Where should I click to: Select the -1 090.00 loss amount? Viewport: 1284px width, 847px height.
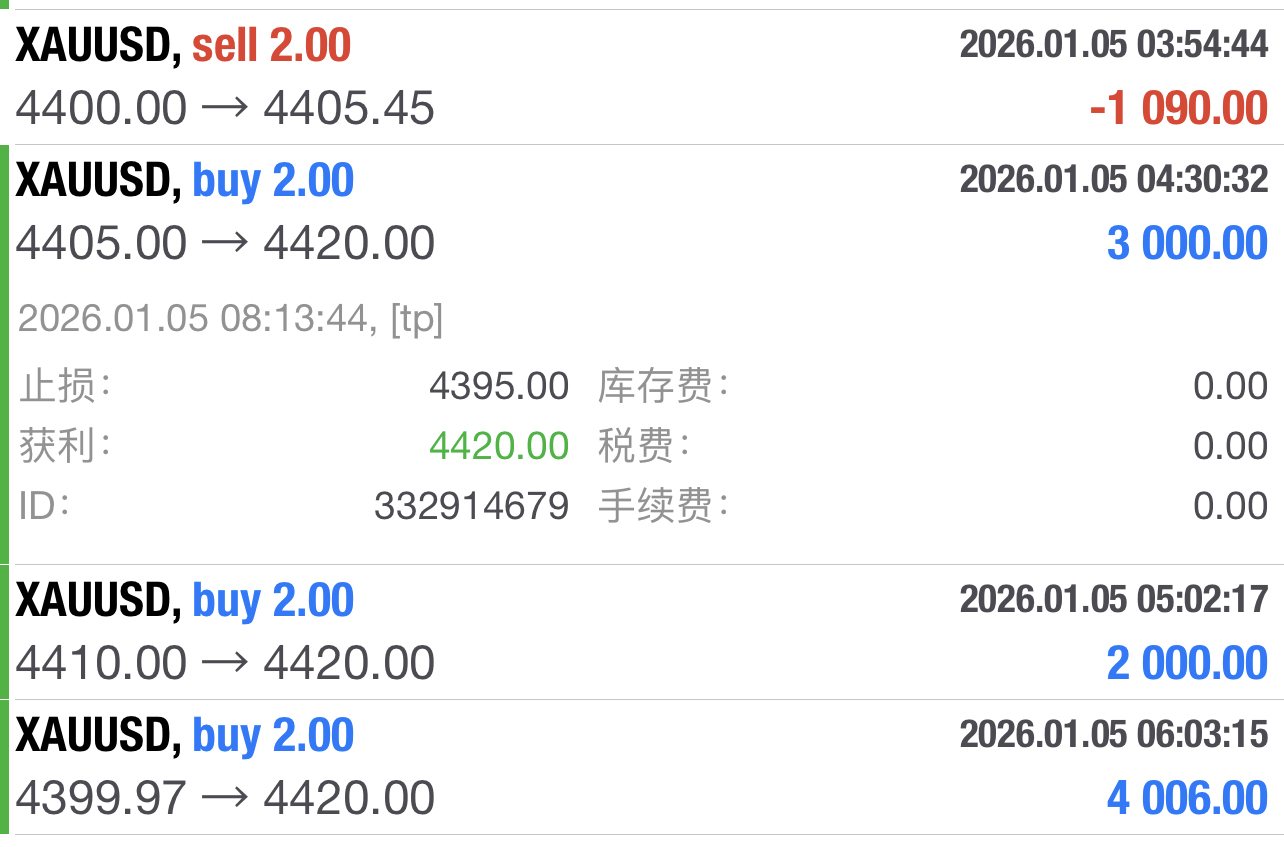click(1178, 108)
